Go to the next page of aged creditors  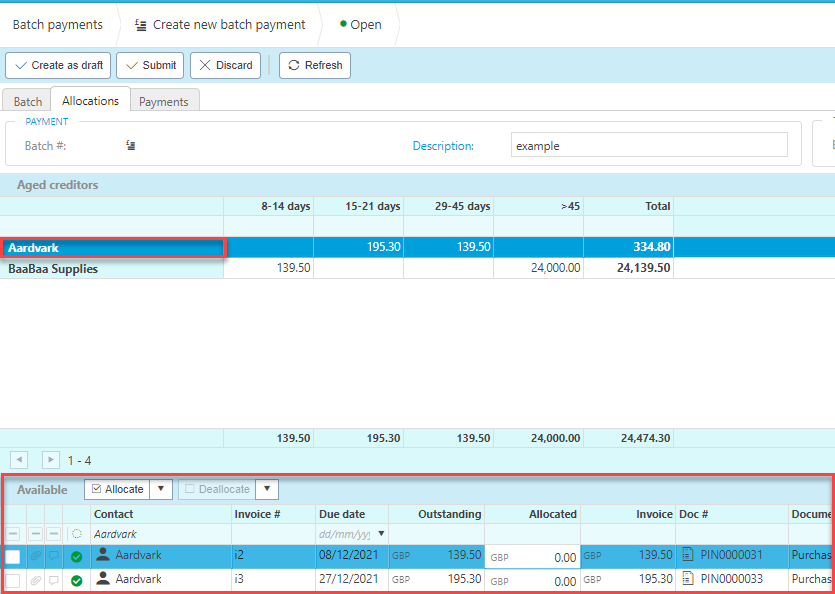pyautogui.click(x=51, y=460)
